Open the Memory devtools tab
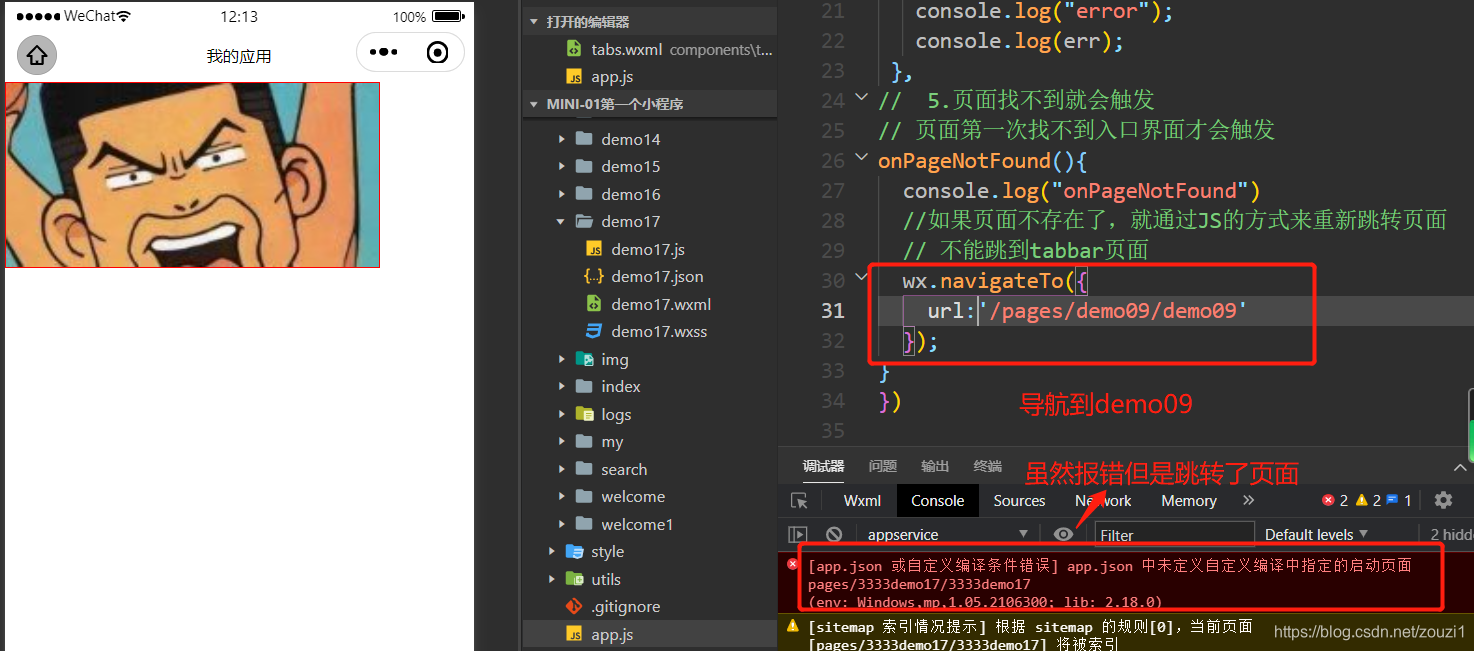This screenshot has width=1474, height=651. [1189, 501]
